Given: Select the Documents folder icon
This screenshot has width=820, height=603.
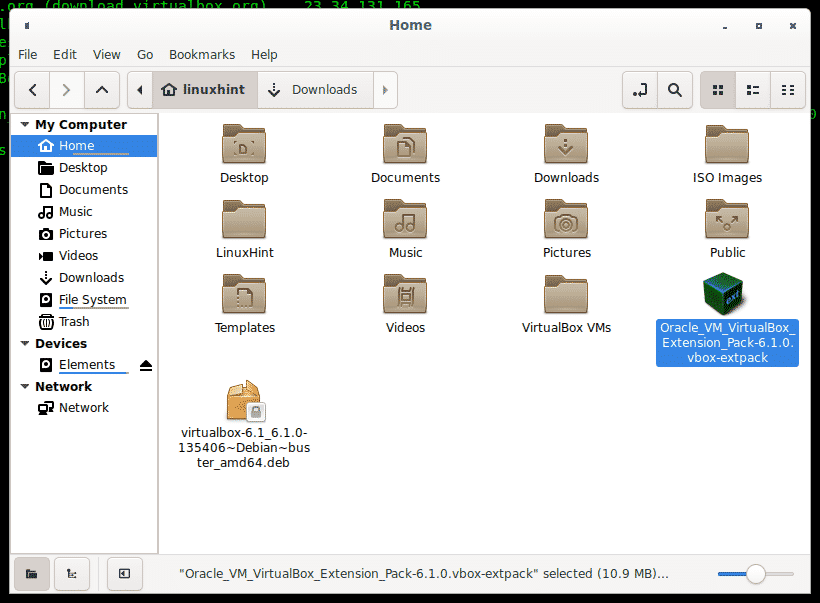Looking at the screenshot, I should tap(405, 144).
